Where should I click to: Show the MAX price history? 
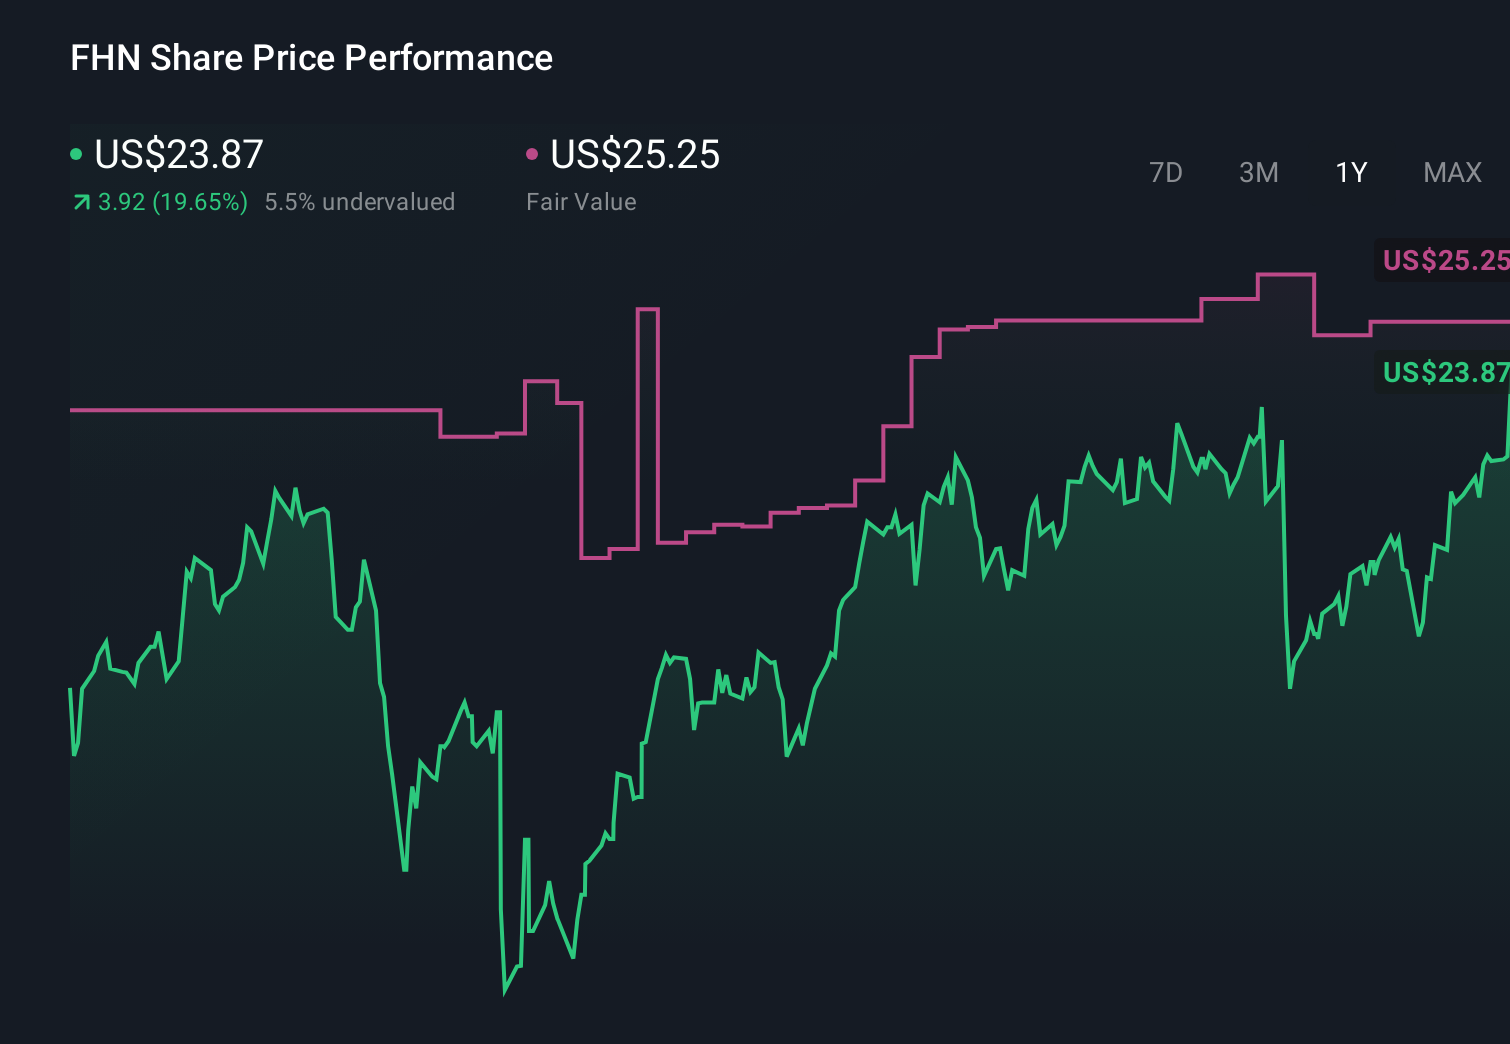1452,173
